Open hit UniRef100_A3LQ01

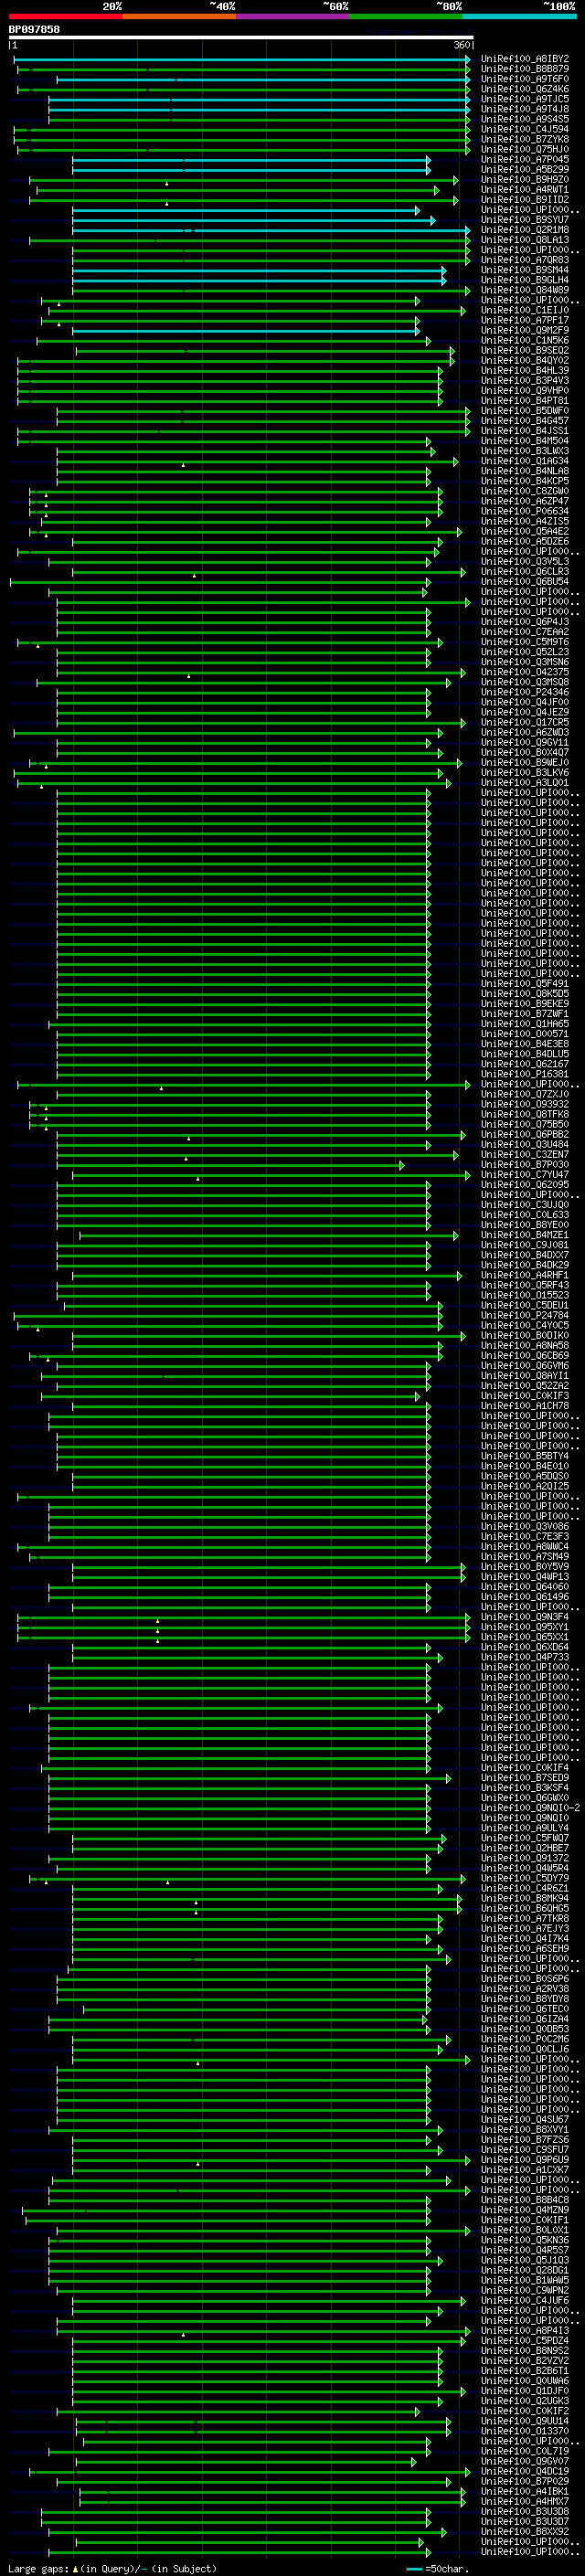point(524,783)
